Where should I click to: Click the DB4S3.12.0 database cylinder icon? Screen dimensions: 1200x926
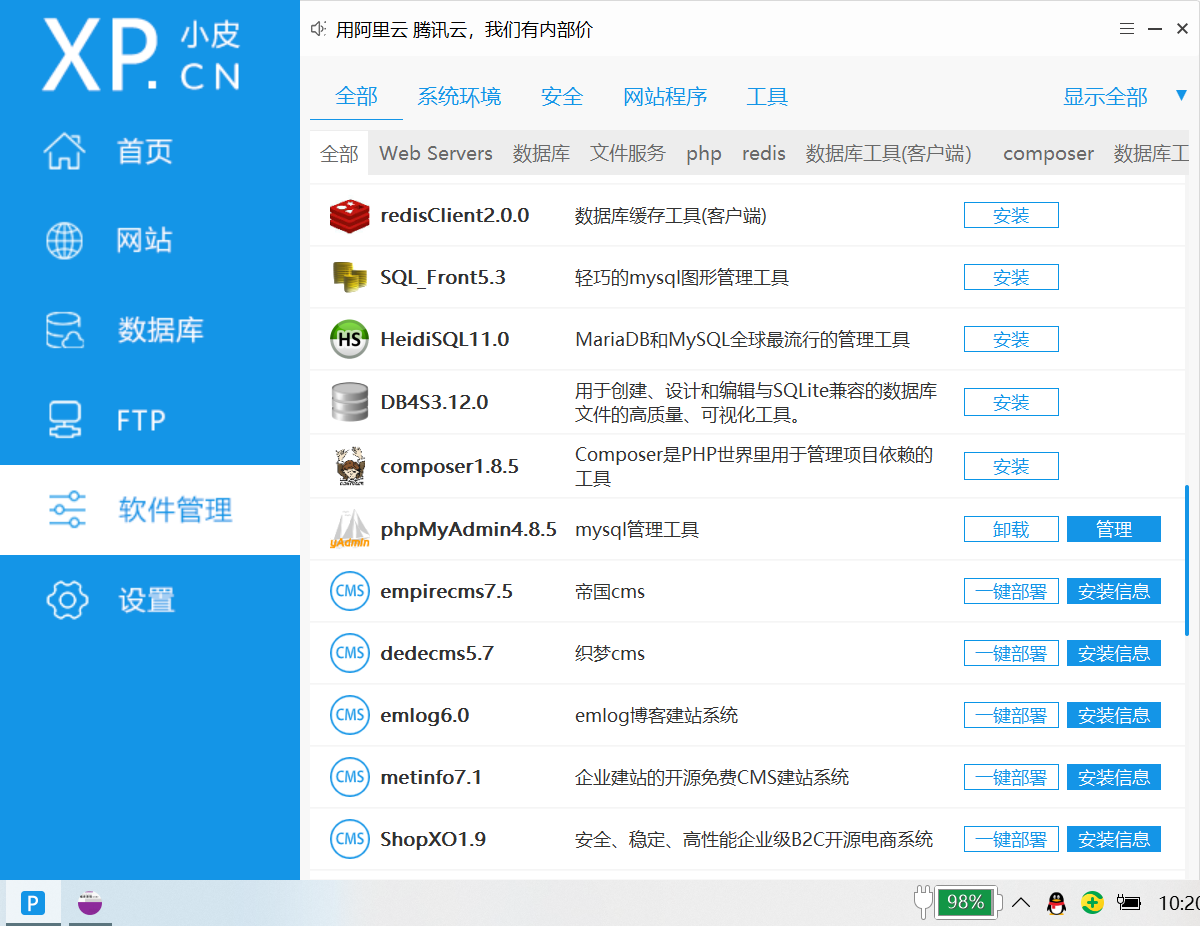tap(350, 402)
